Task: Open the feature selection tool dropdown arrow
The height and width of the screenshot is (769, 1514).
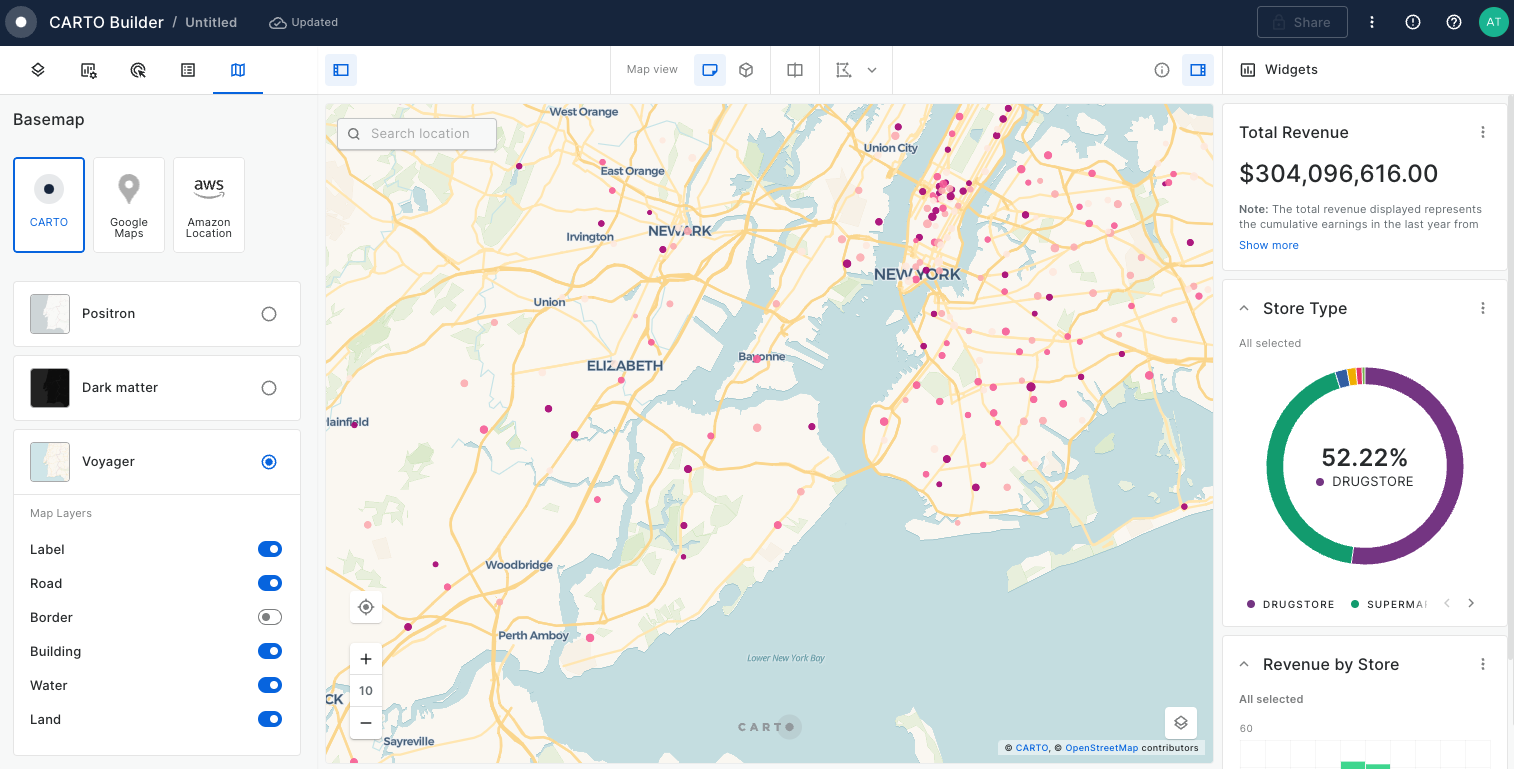Action: pos(872,70)
